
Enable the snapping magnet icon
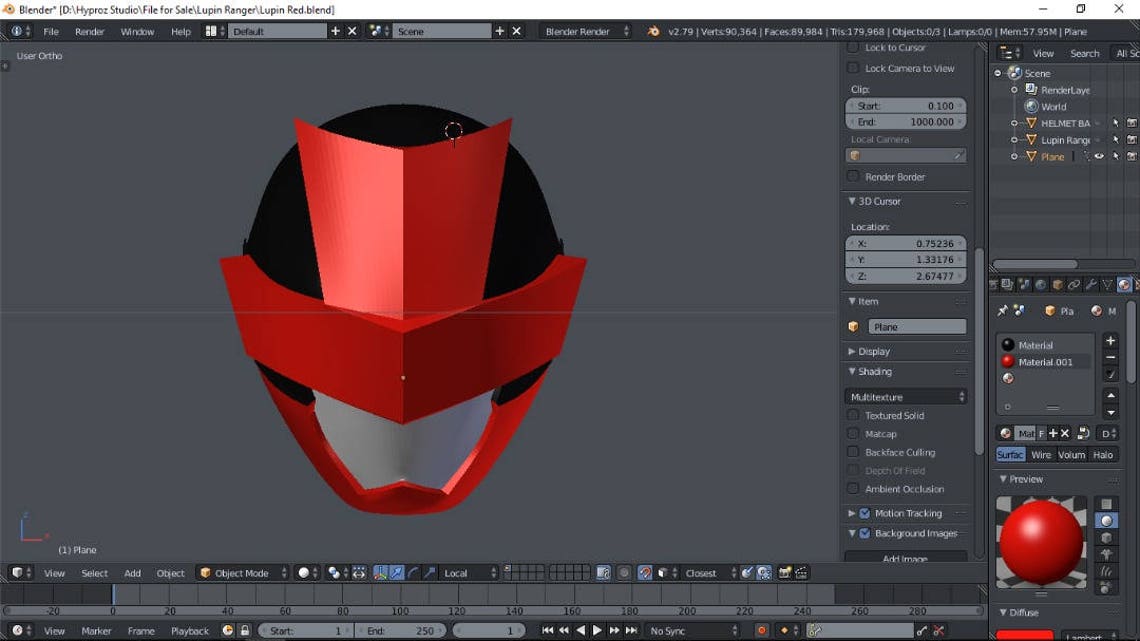click(x=645, y=573)
